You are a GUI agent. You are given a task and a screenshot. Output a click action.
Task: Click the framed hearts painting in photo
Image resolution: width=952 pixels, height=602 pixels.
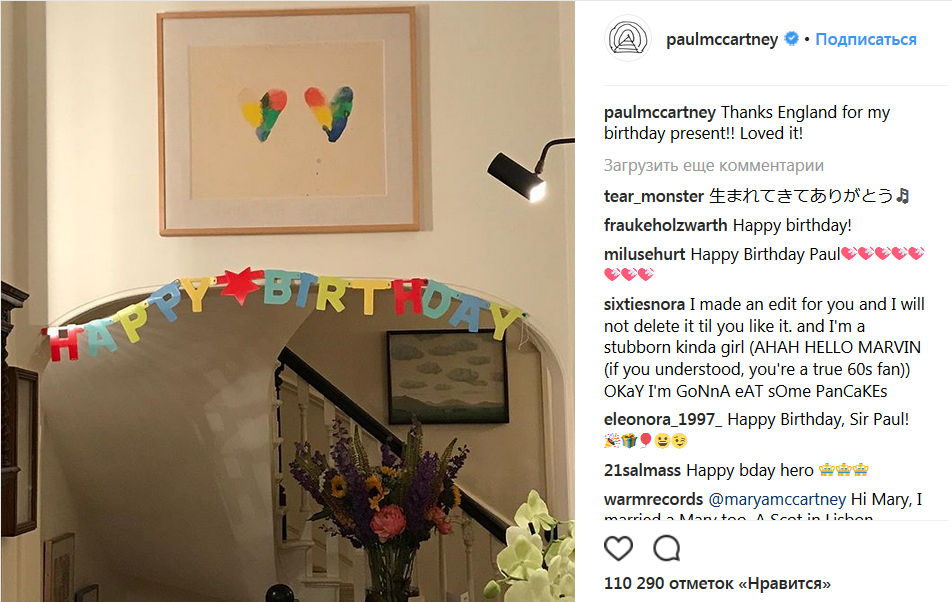pyautogui.click(x=288, y=119)
